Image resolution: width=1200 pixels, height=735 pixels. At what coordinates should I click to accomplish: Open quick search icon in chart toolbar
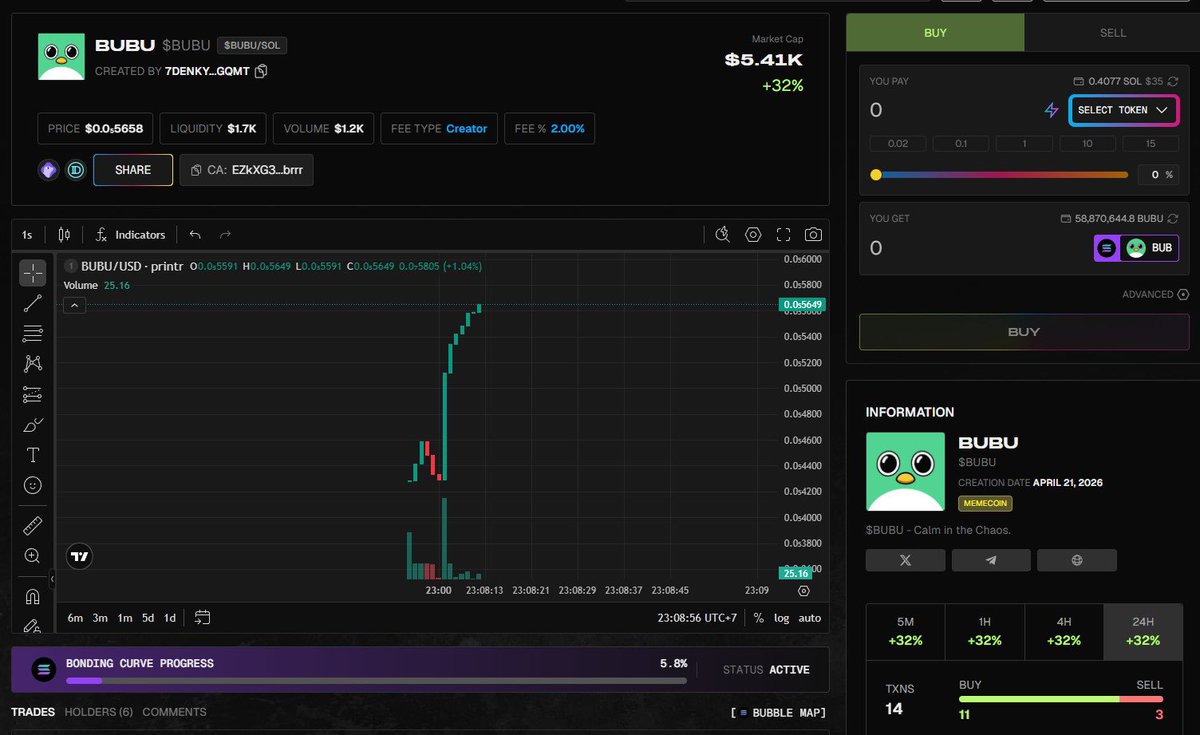(x=723, y=234)
